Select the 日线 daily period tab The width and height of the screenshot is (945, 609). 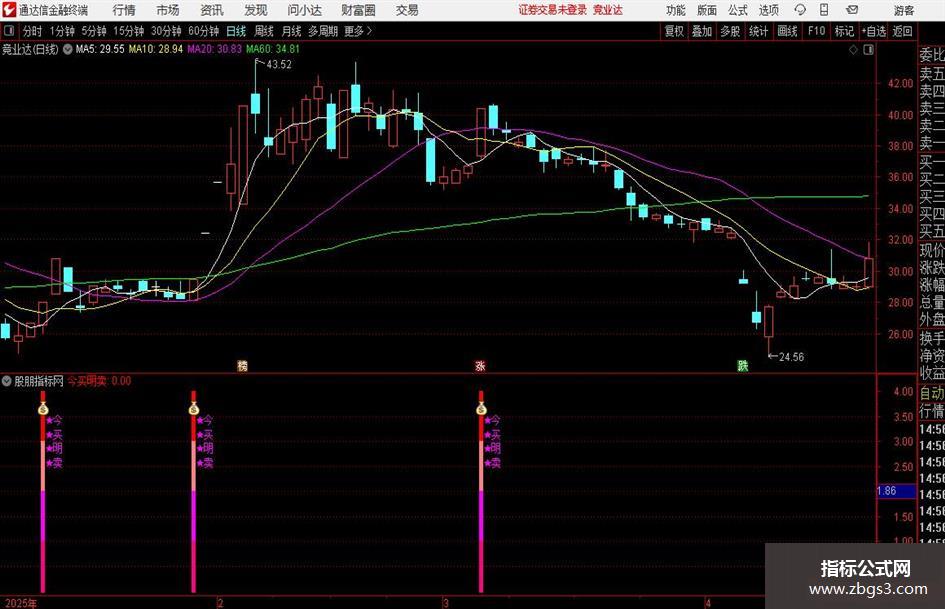point(236,31)
